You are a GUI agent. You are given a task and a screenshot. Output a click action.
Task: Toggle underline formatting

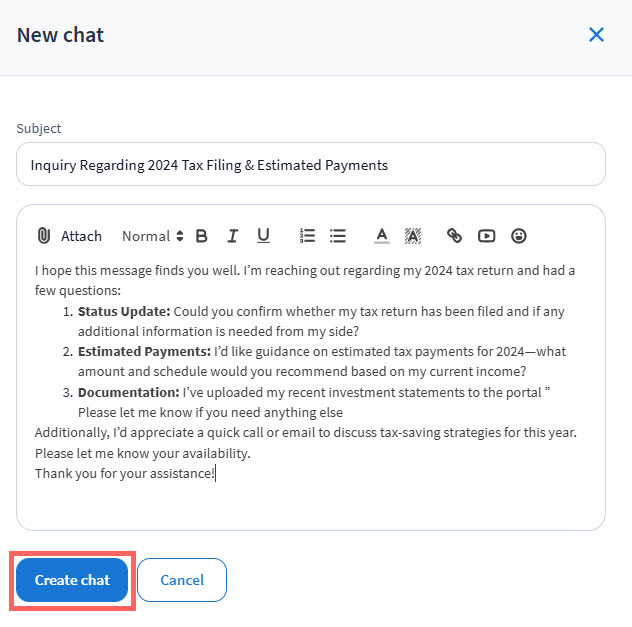pos(263,236)
